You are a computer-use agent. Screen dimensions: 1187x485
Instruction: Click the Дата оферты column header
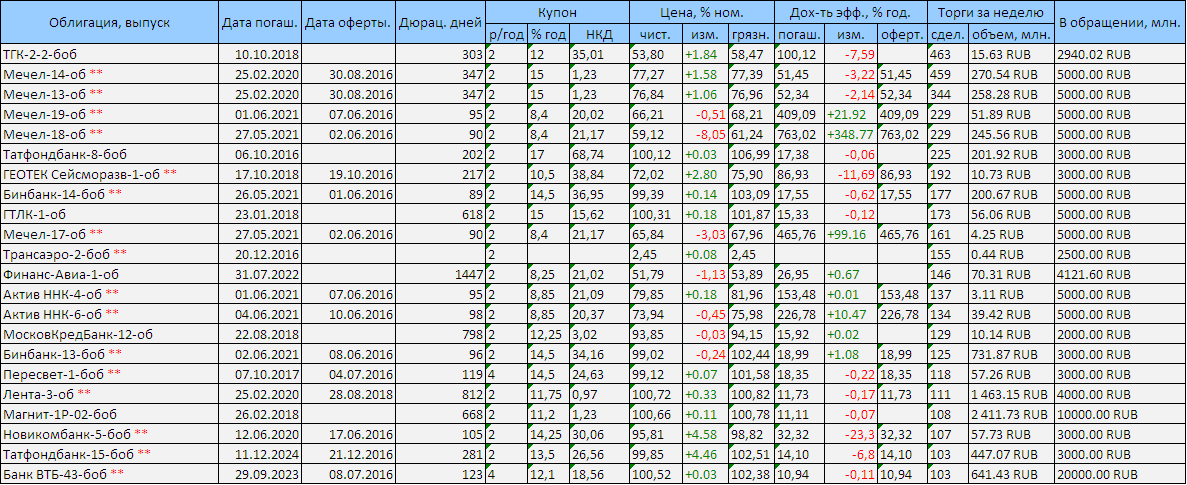click(346, 22)
